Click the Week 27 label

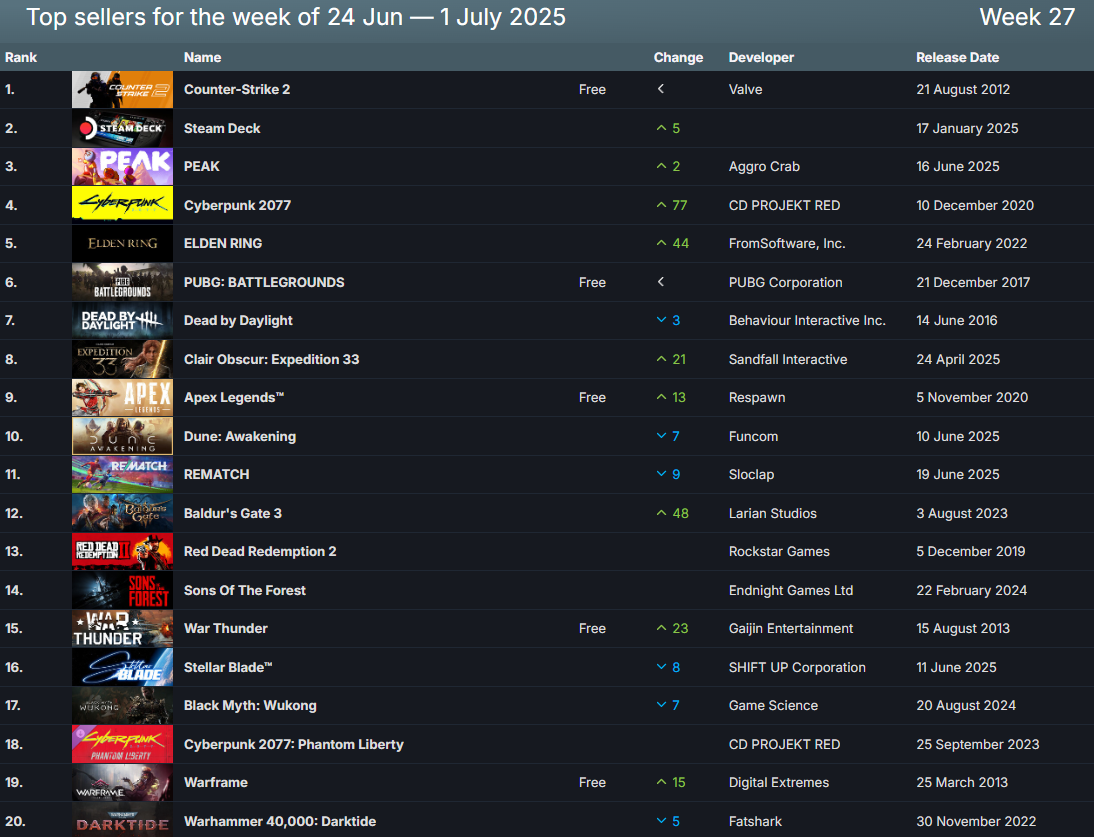[x=1027, y=17]
